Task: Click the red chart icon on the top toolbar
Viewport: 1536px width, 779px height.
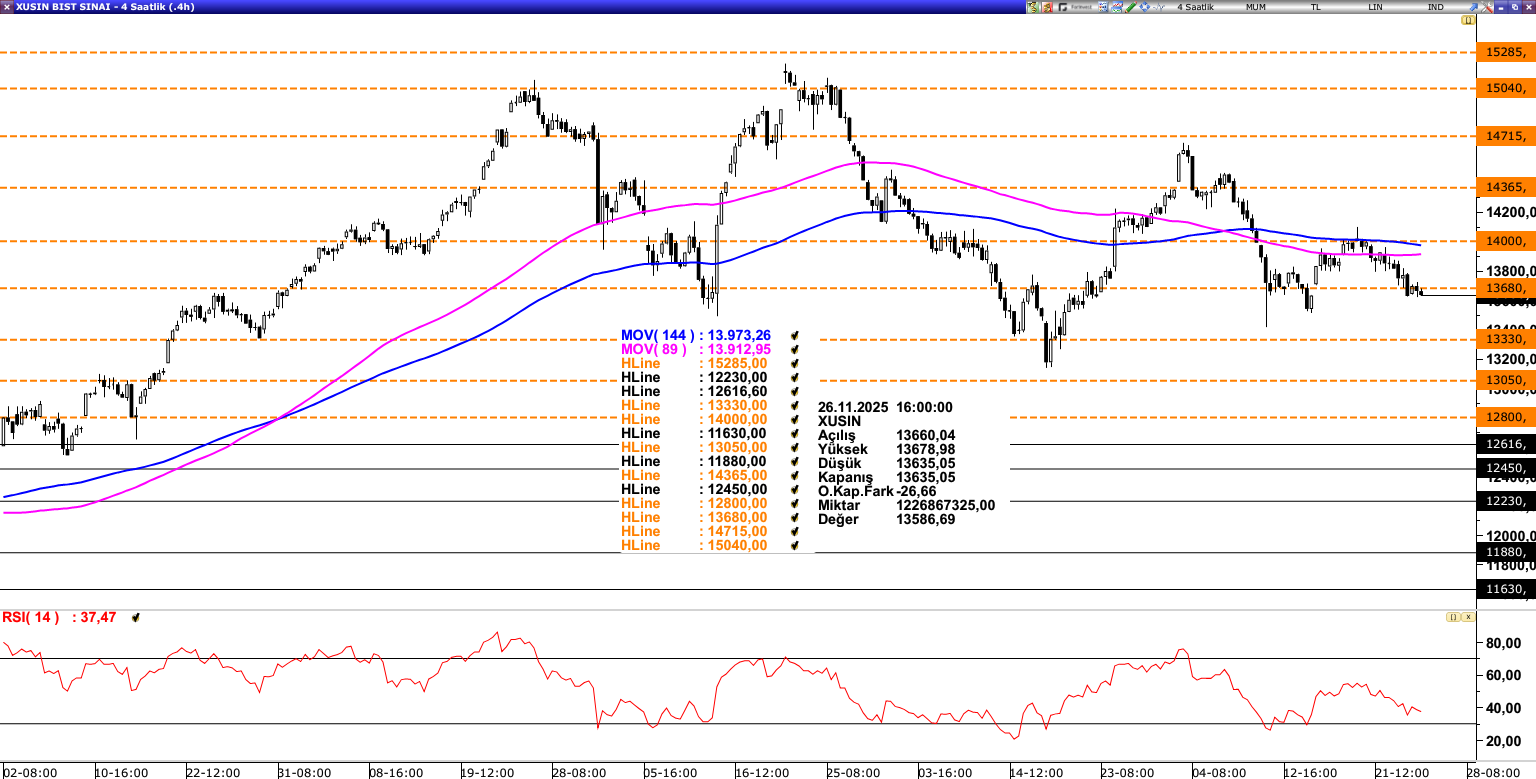Action: (x=1046, y=7)
